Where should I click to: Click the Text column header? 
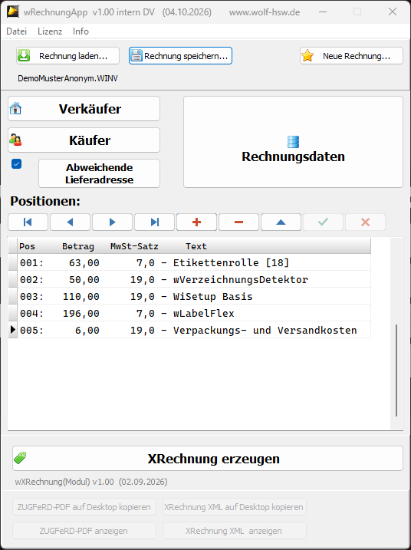pos(196,246)
